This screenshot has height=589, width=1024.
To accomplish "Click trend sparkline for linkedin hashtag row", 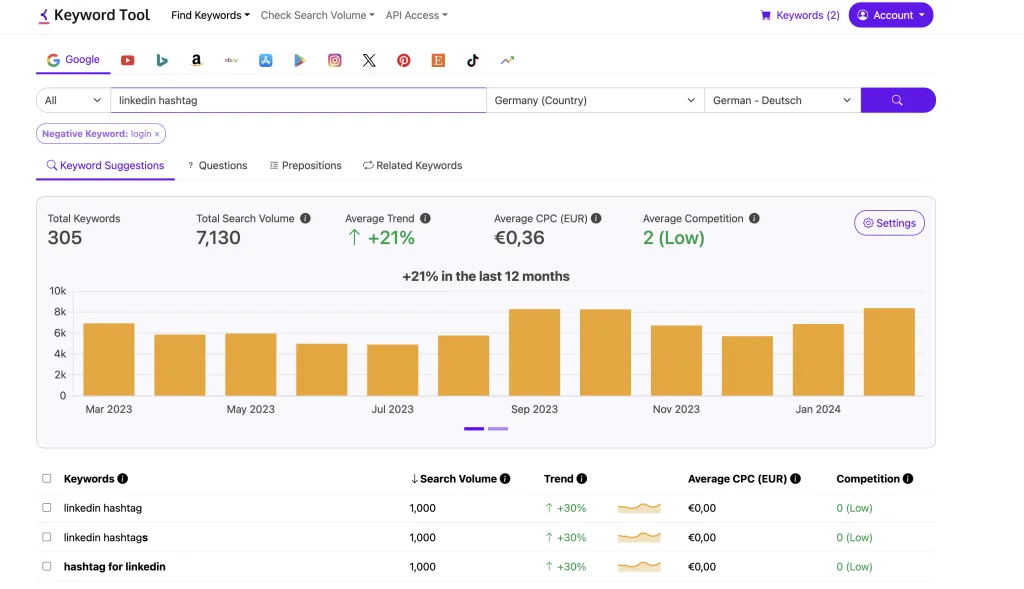I will [x=639, y=507].
